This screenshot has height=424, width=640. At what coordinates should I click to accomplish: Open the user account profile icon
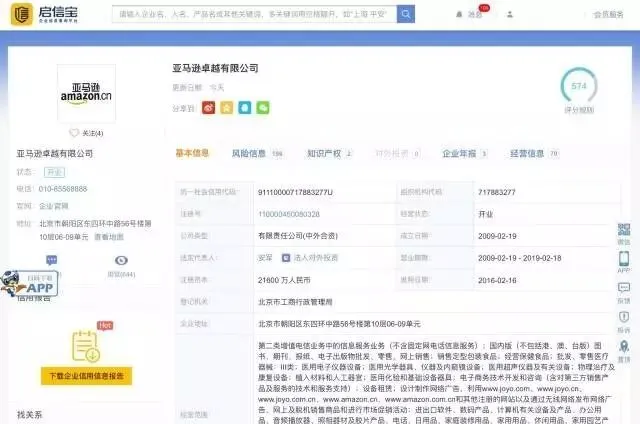click(x=510, y=14)
